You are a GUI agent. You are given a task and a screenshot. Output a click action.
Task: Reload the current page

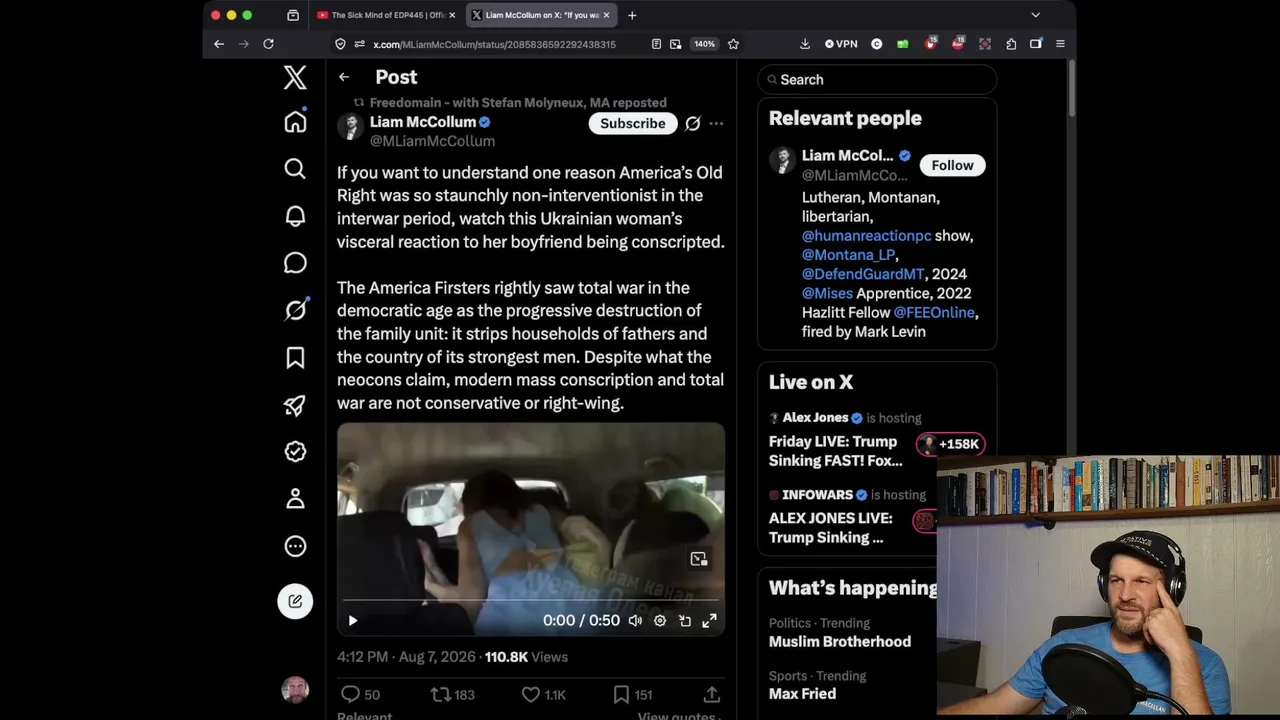click(268, 44)
